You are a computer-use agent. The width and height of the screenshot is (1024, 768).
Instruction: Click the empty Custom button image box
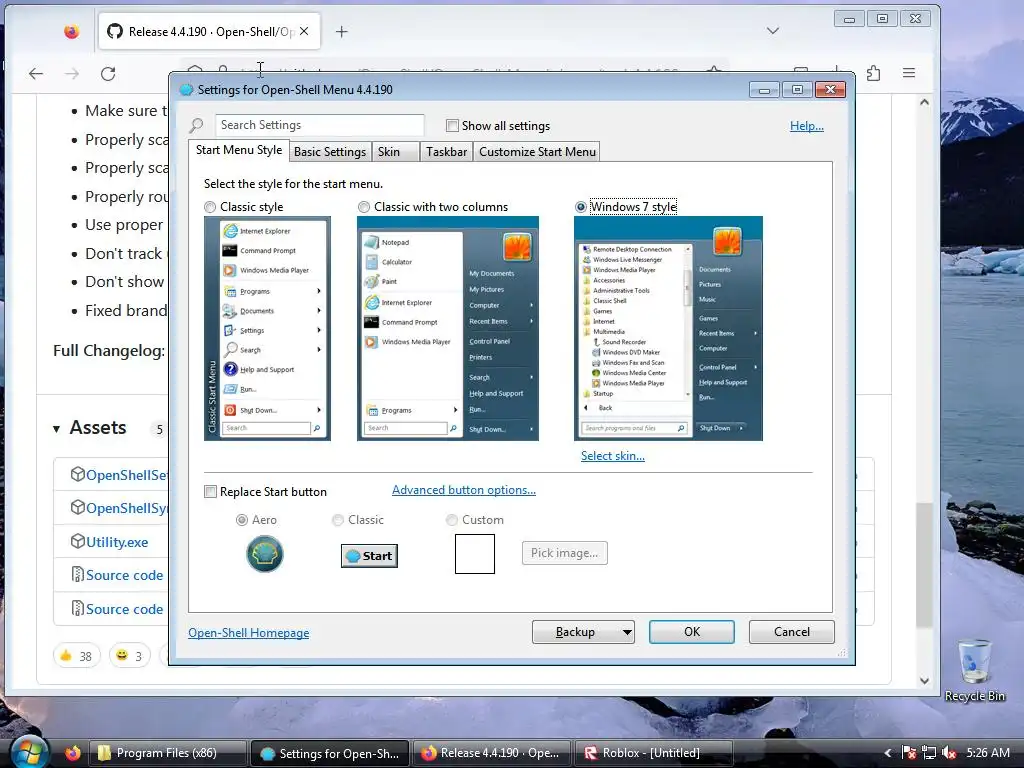(x=475, y=554)
